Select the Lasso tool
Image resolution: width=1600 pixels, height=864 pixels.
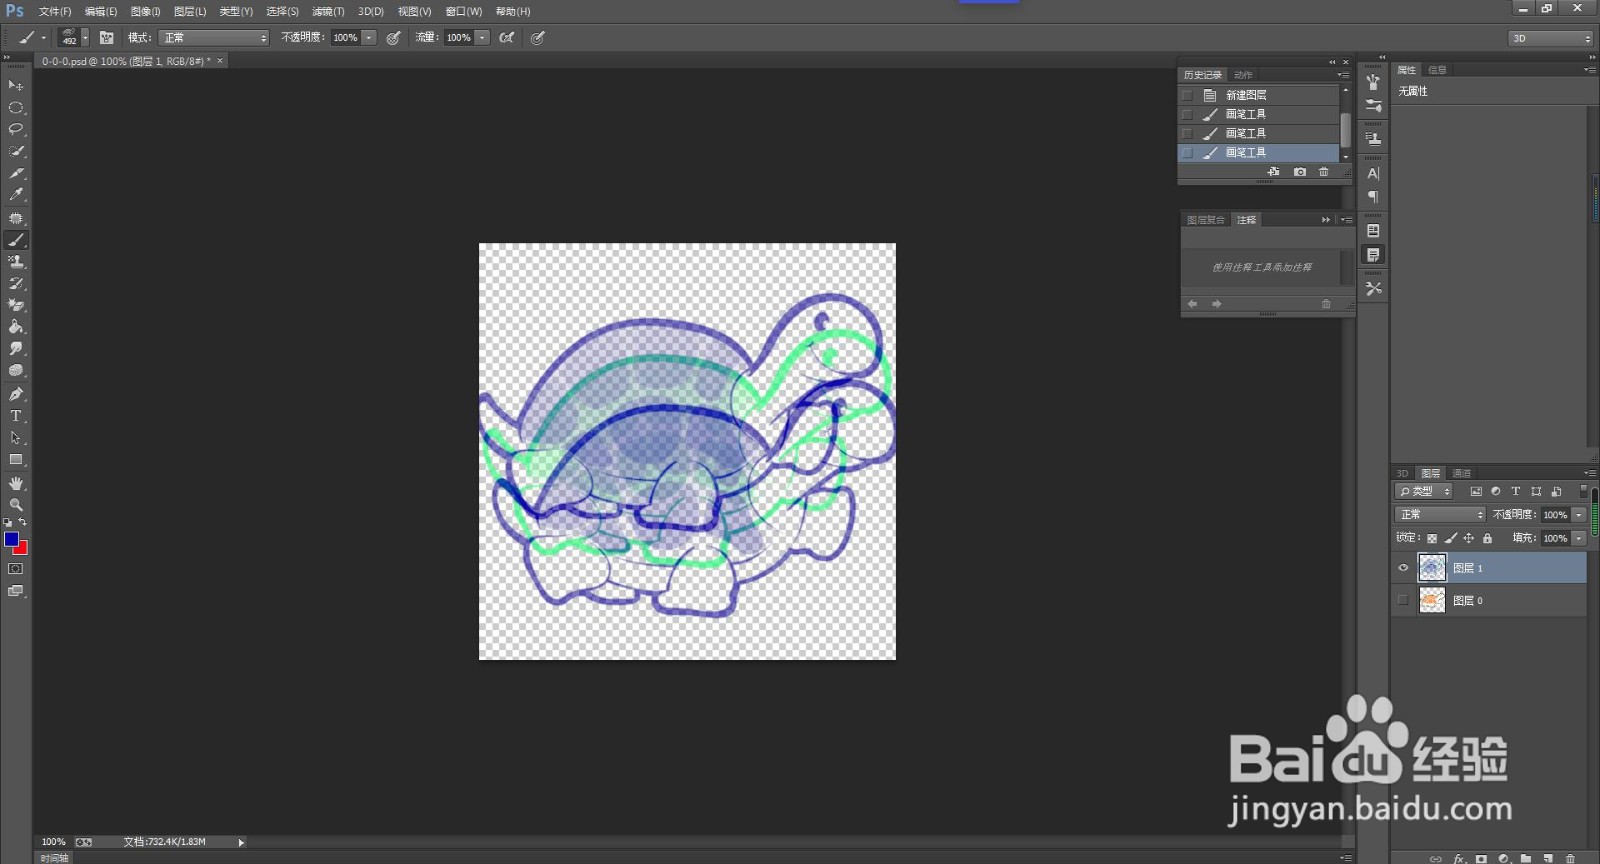tap(15, 129)
